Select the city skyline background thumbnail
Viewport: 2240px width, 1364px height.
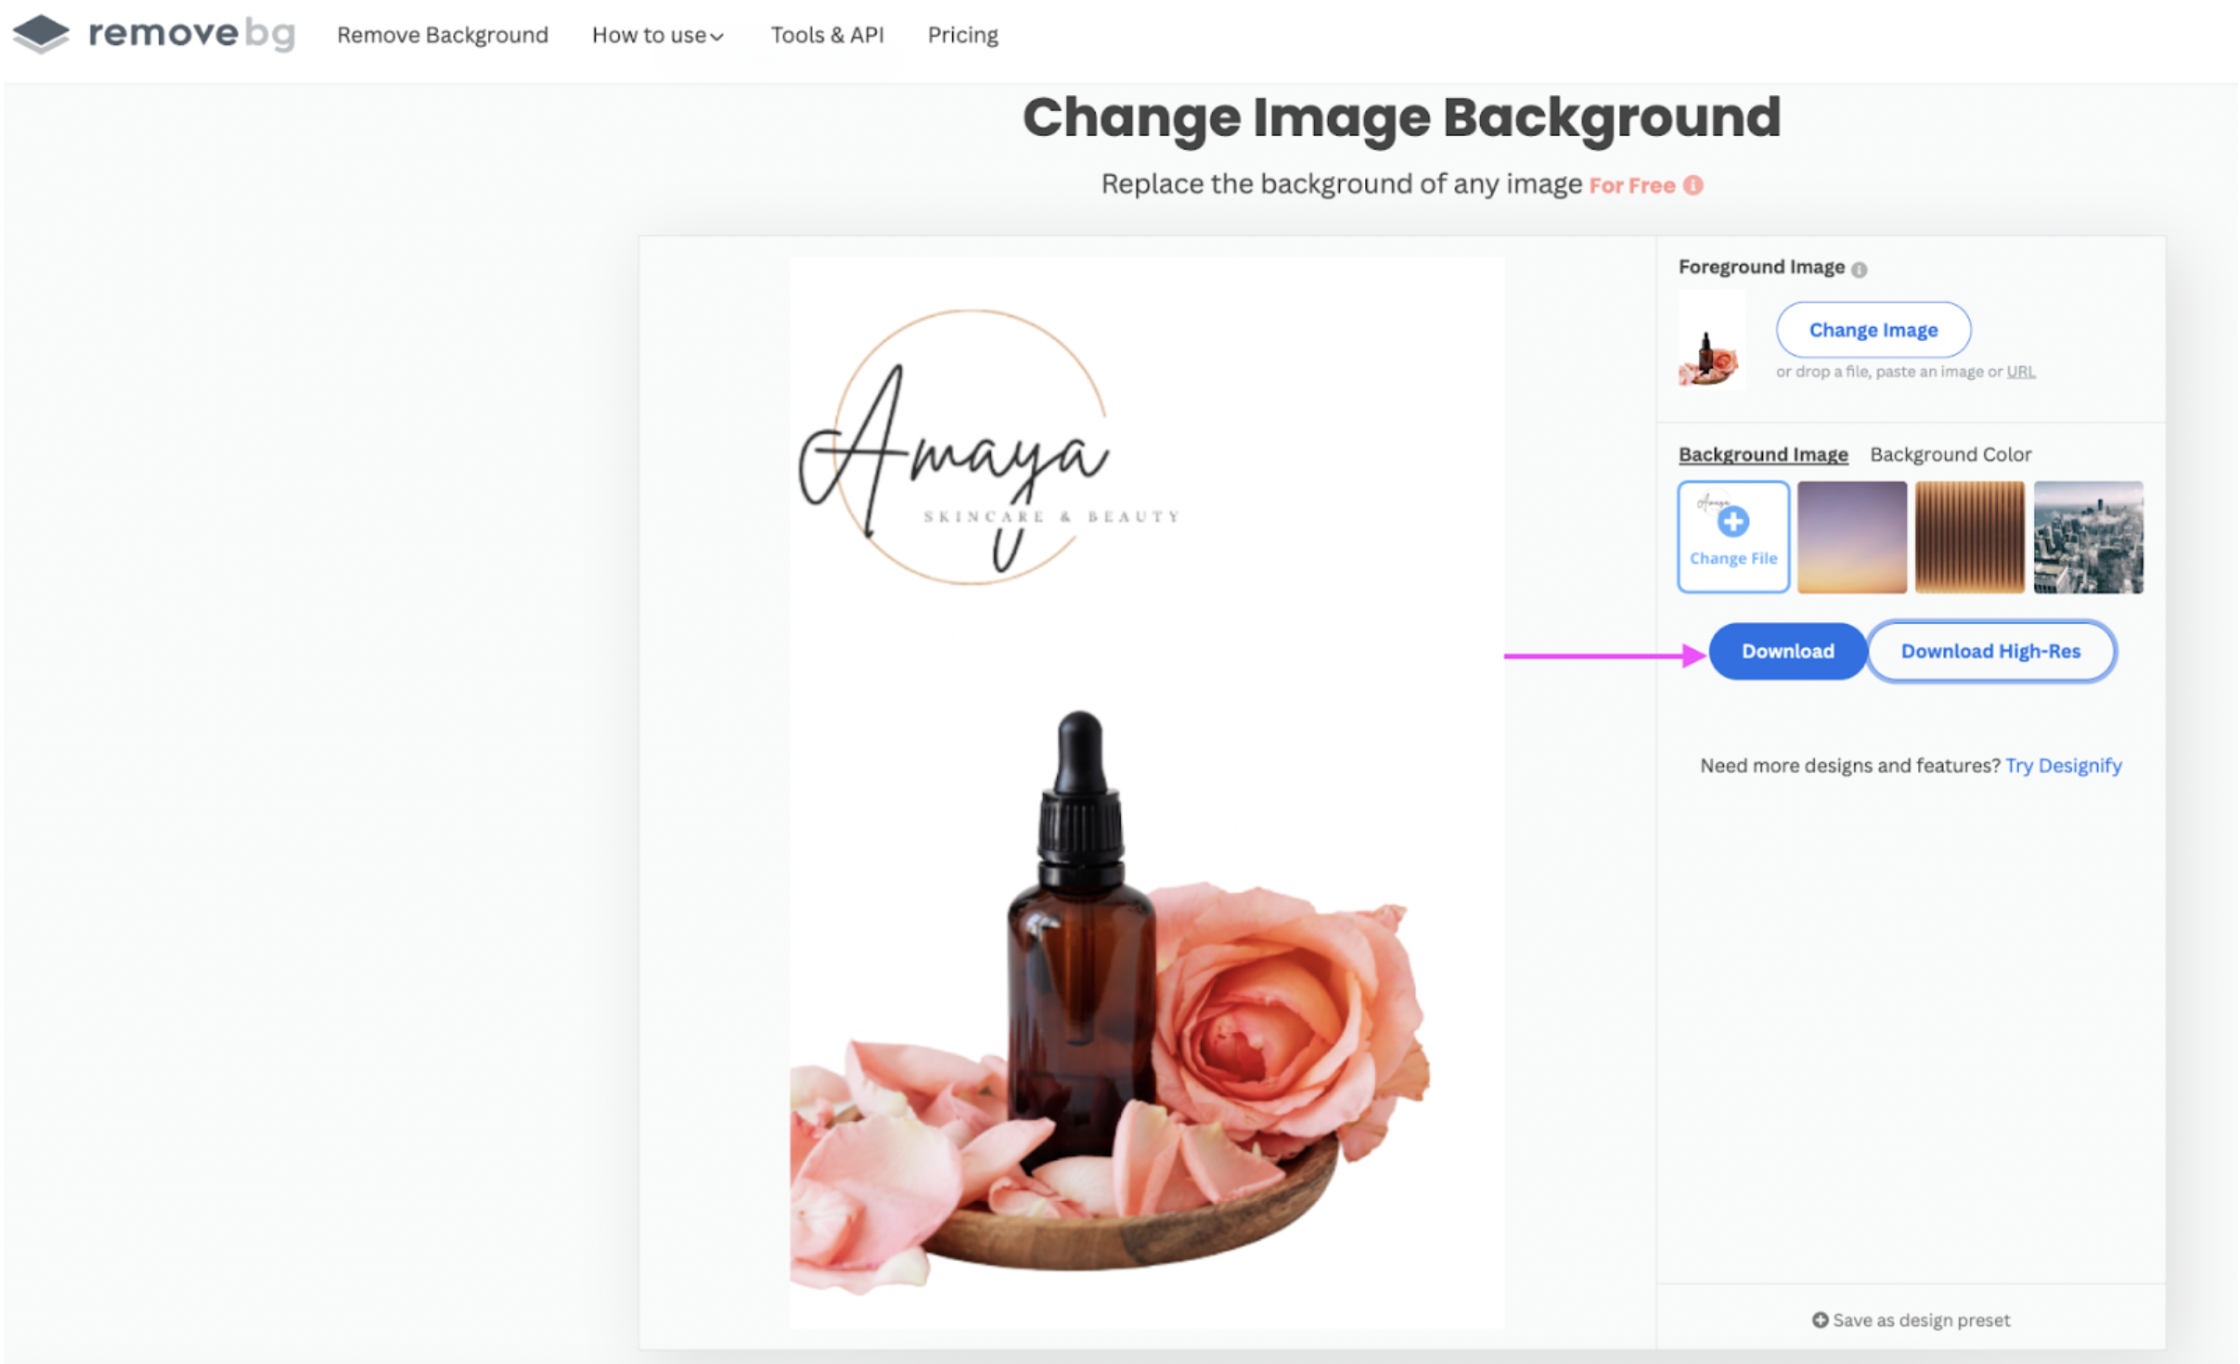2093,536
